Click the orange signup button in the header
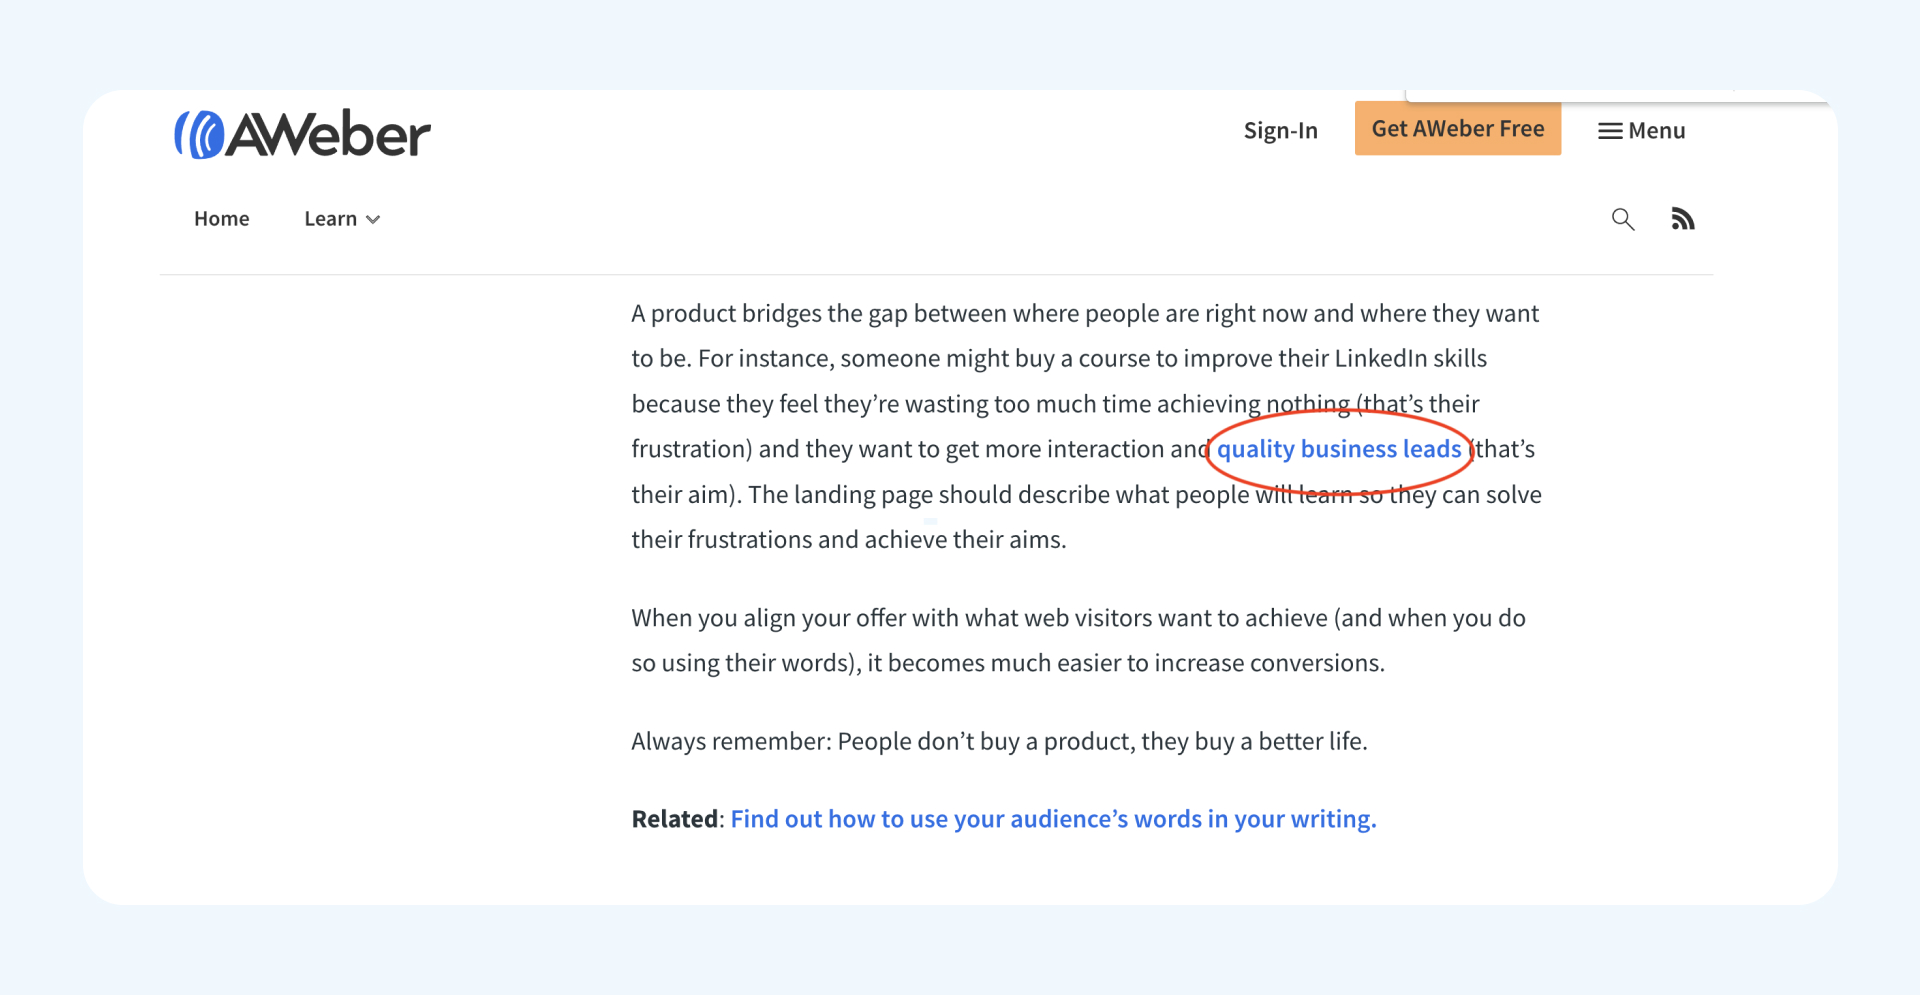The height and width of the screenshot is (995, 1920). [x=1456, y=128]
